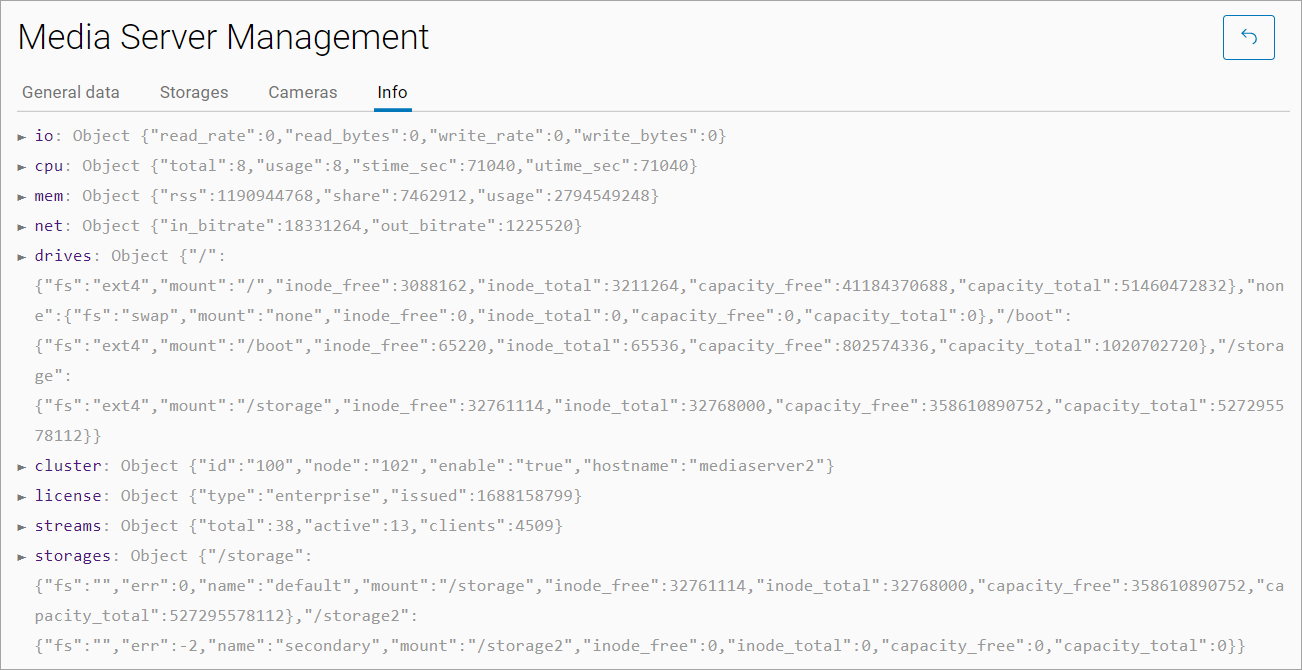Switch to the General data tab
The image size is (1302, 670).
(71, 92)
